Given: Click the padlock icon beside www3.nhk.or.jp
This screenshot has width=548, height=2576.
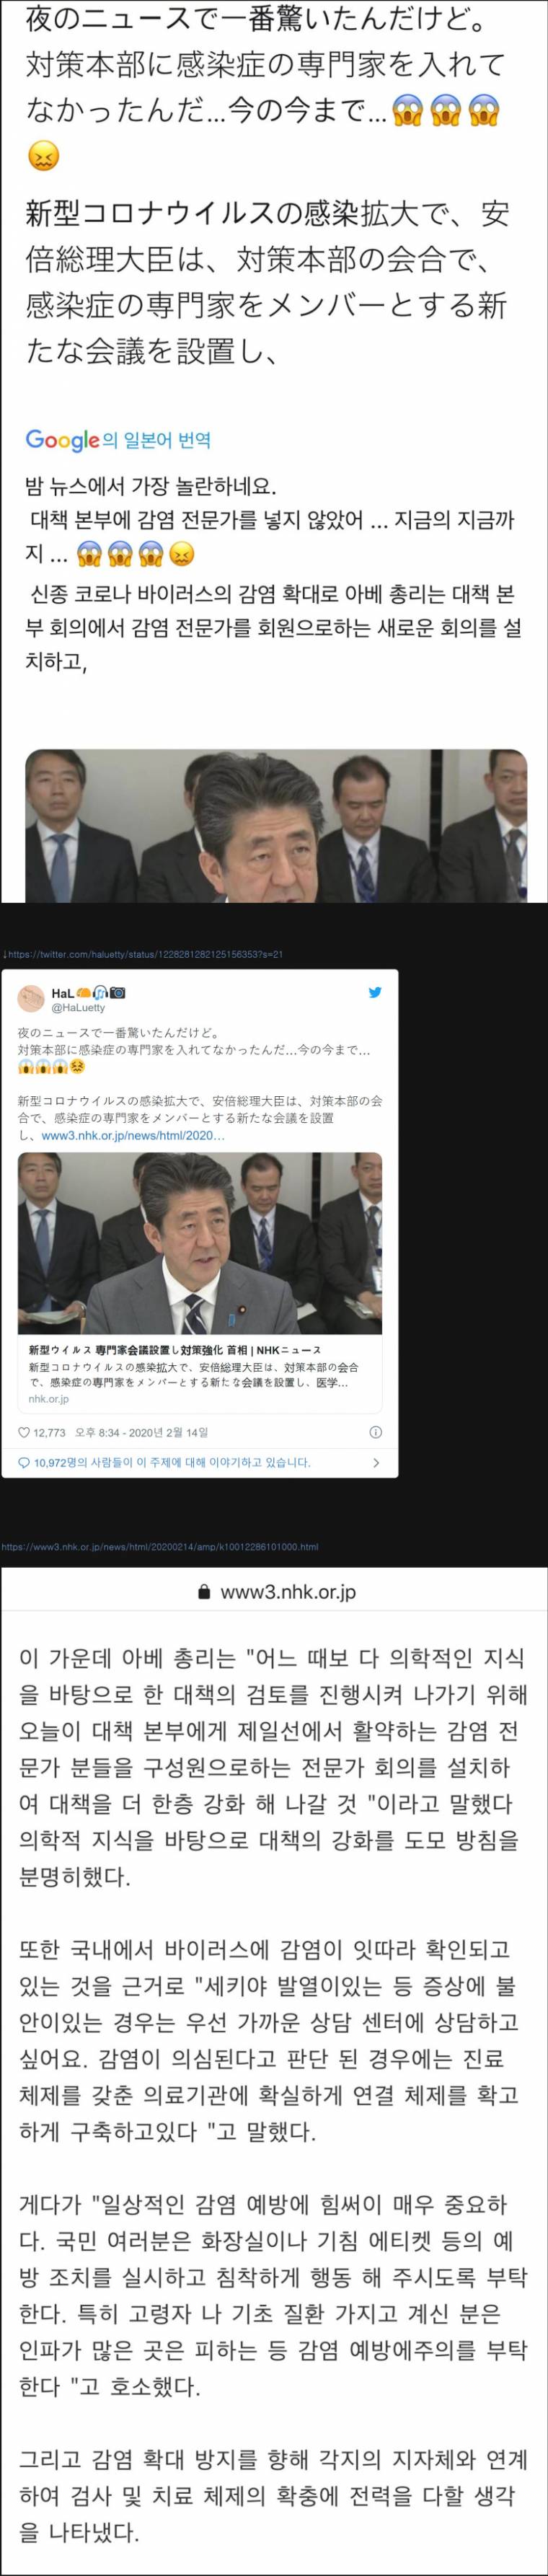Looking at the screenshot, I should (x=204, y=1592).
